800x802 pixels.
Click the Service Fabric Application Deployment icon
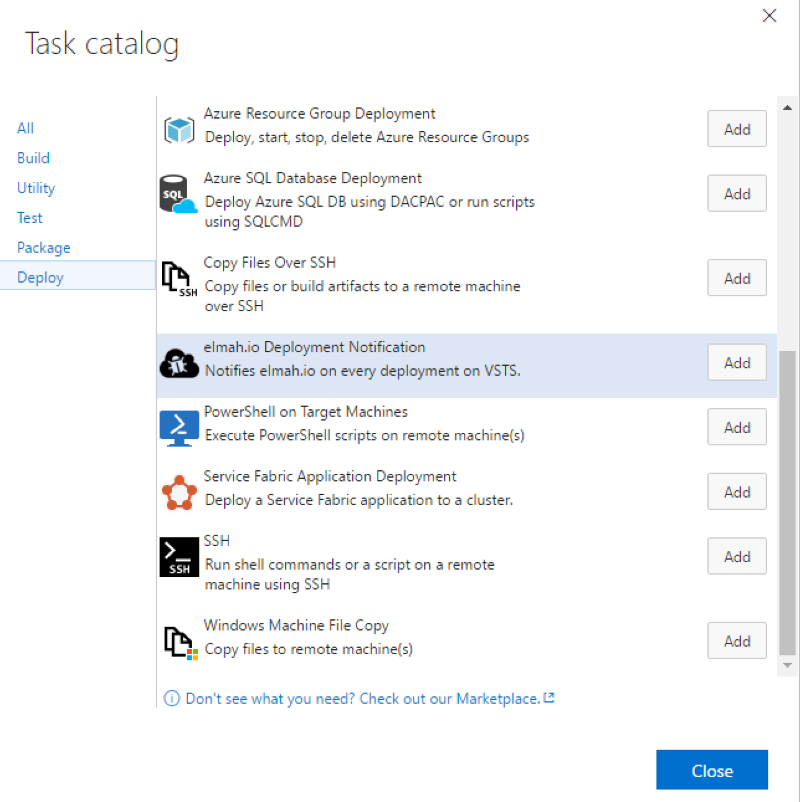[178, 491]
